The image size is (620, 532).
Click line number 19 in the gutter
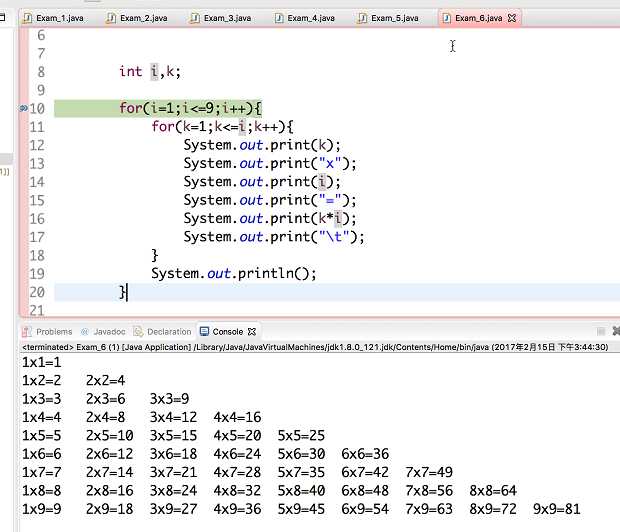point(37,274)
